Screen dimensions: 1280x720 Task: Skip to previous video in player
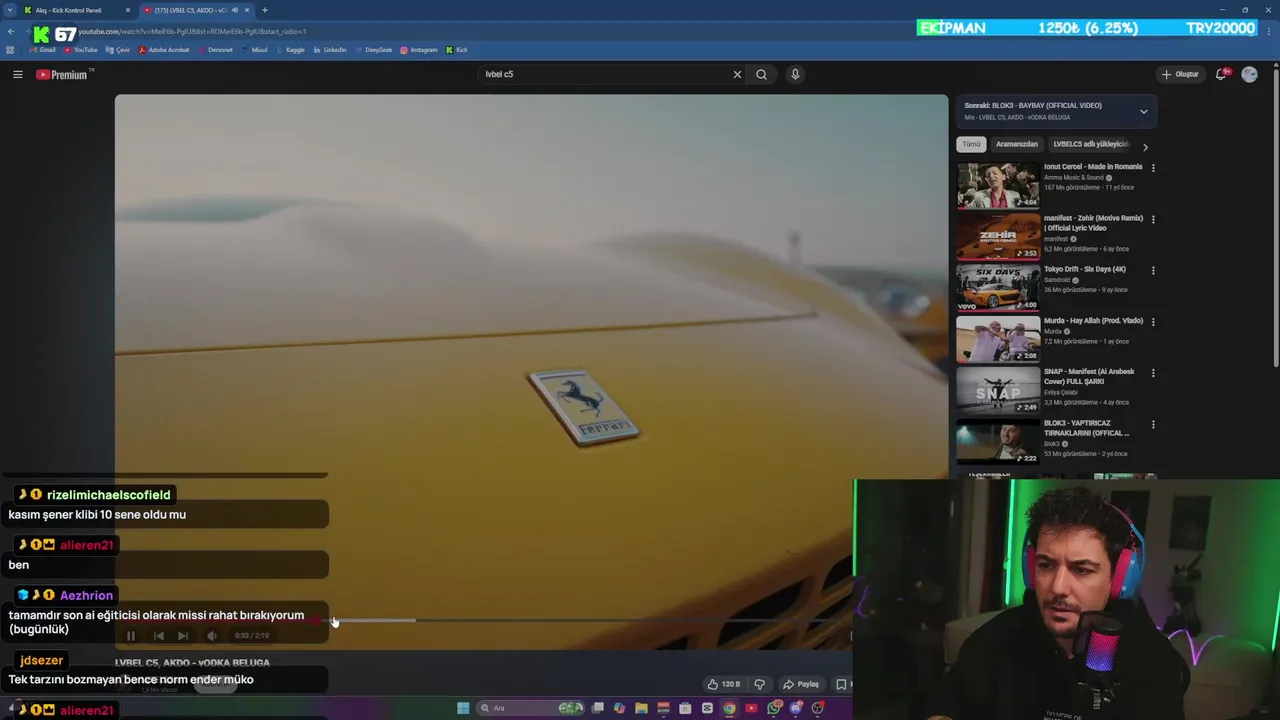click(158, 635)
